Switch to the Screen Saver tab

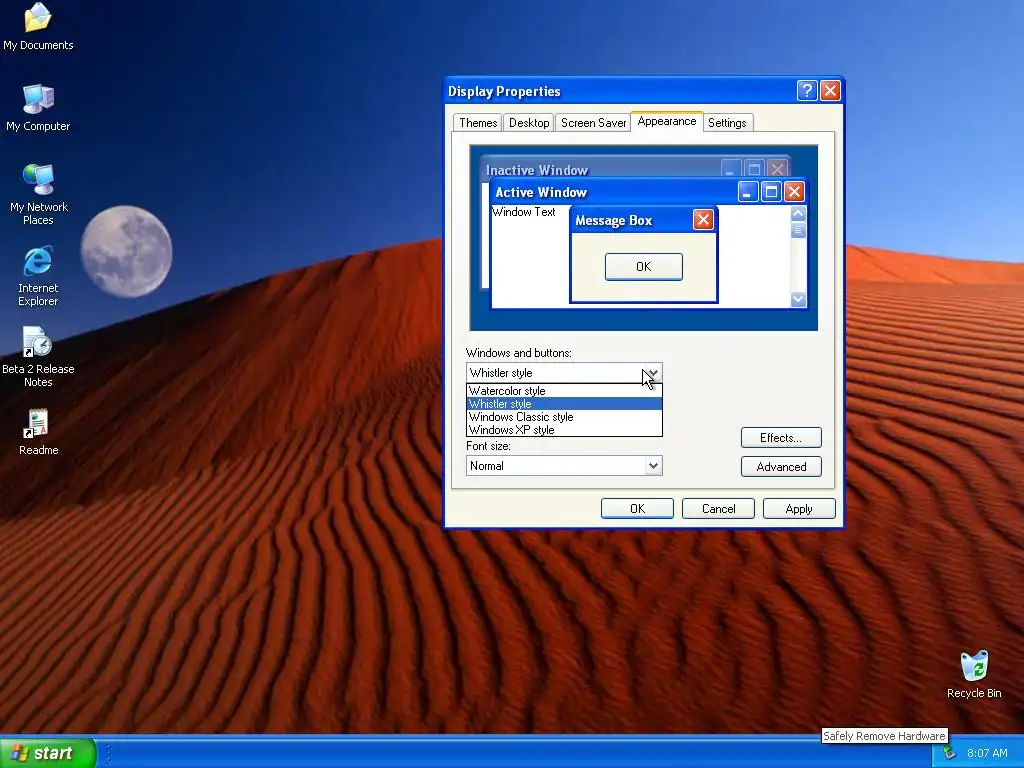tap(593, 123)
